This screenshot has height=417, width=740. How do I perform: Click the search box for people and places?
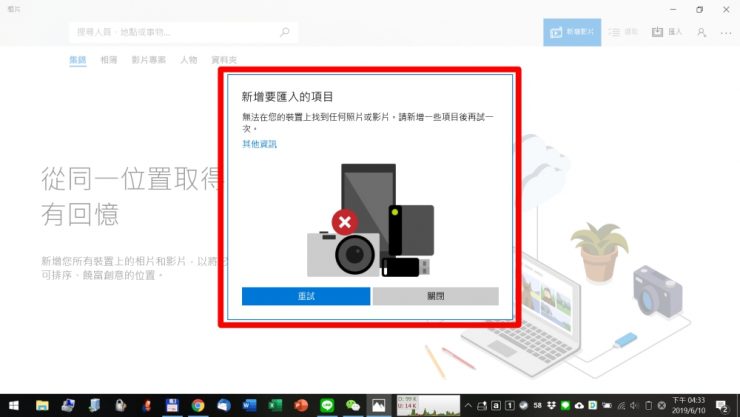pos(175,32)
